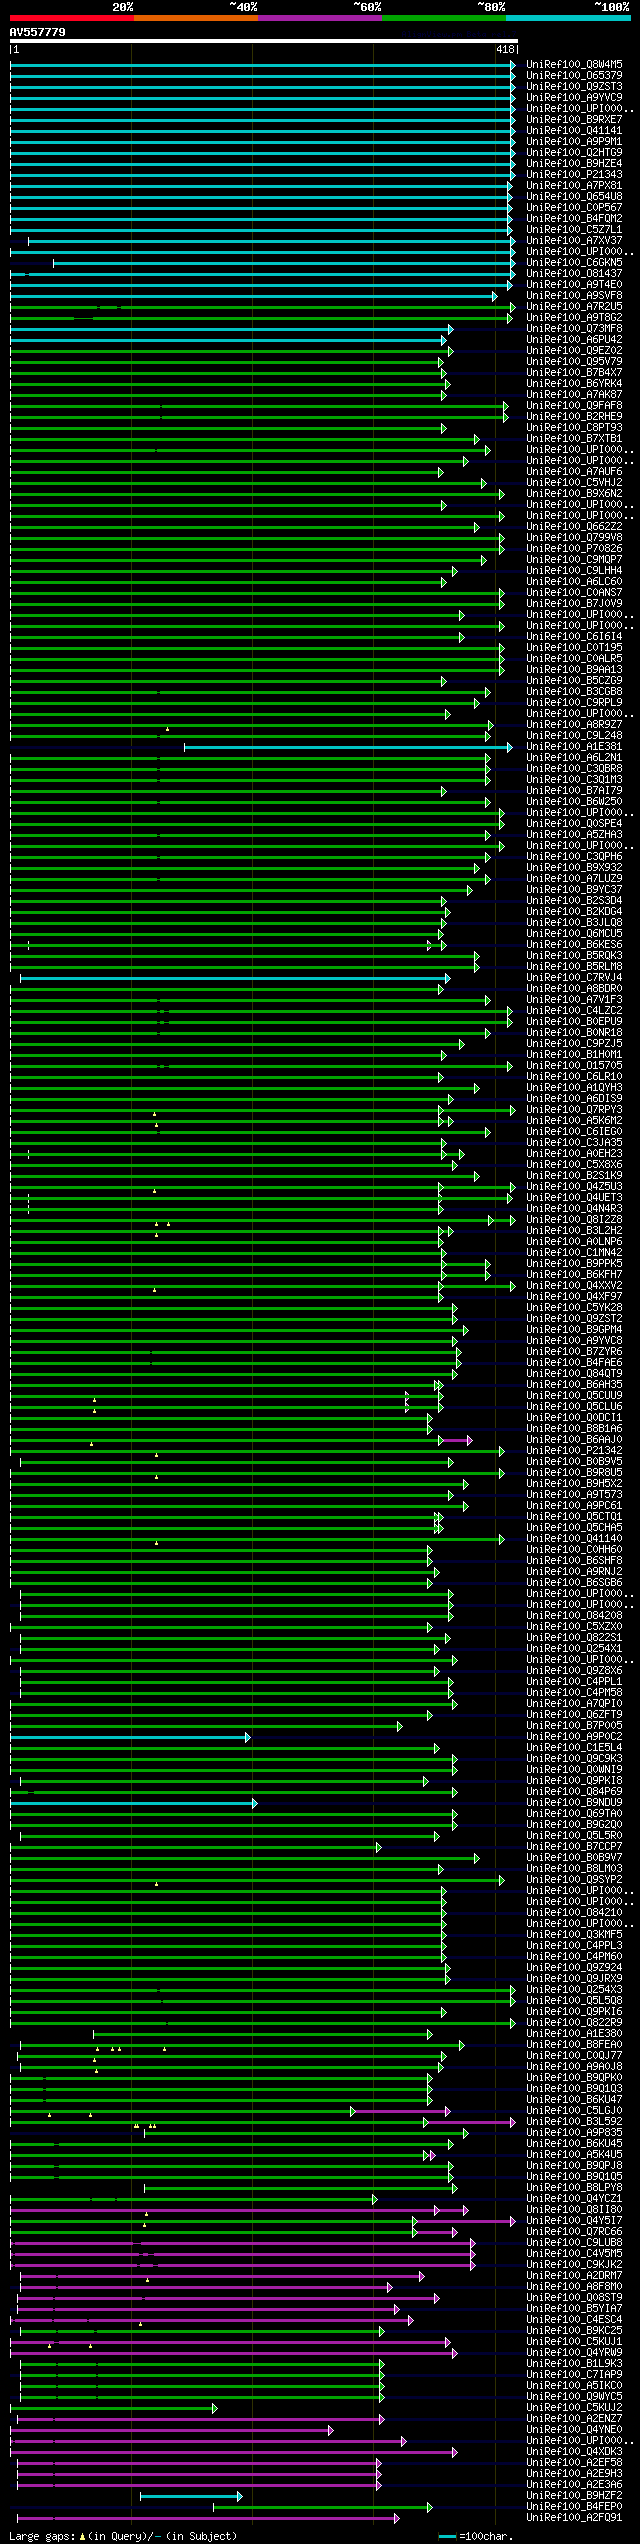Click the label UniRef100_Q4YRW9

574,2352
